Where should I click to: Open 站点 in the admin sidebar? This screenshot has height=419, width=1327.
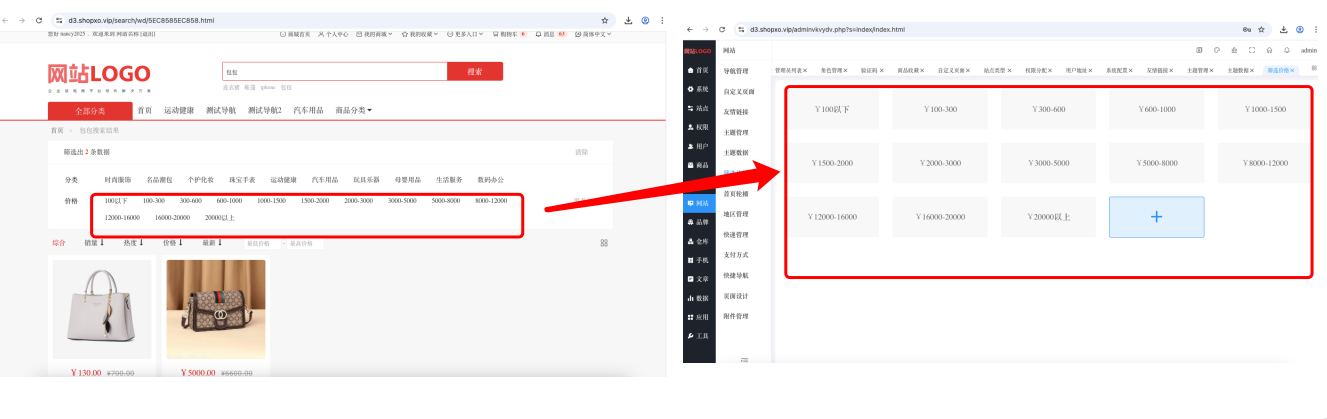point(698,108)
